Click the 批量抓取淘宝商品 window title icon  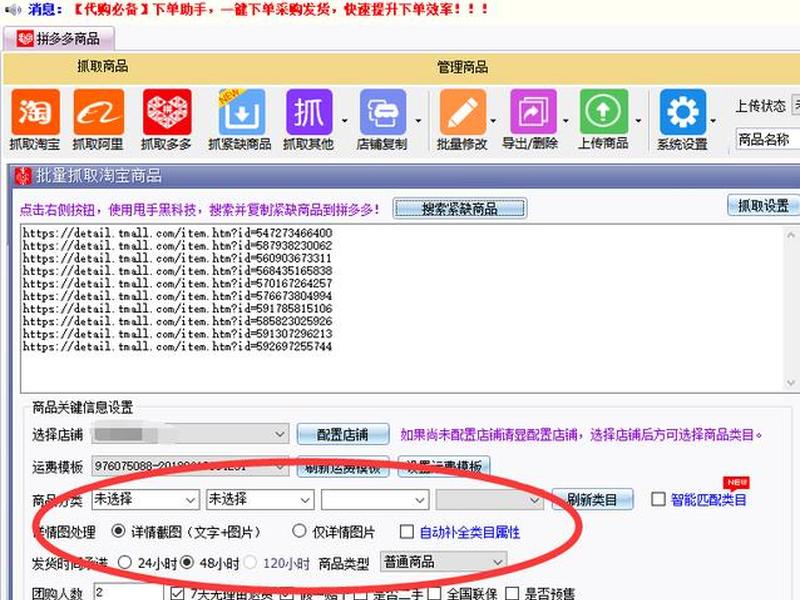pos(22,176)
